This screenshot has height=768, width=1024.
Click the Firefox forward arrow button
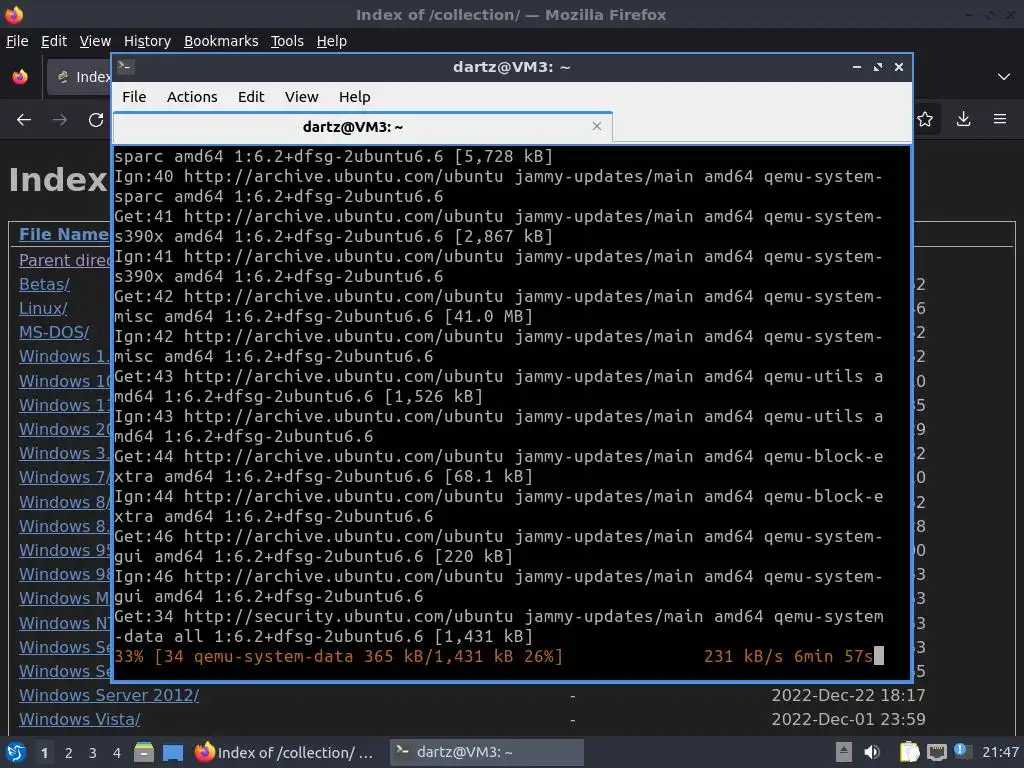(x=59, y=120)
